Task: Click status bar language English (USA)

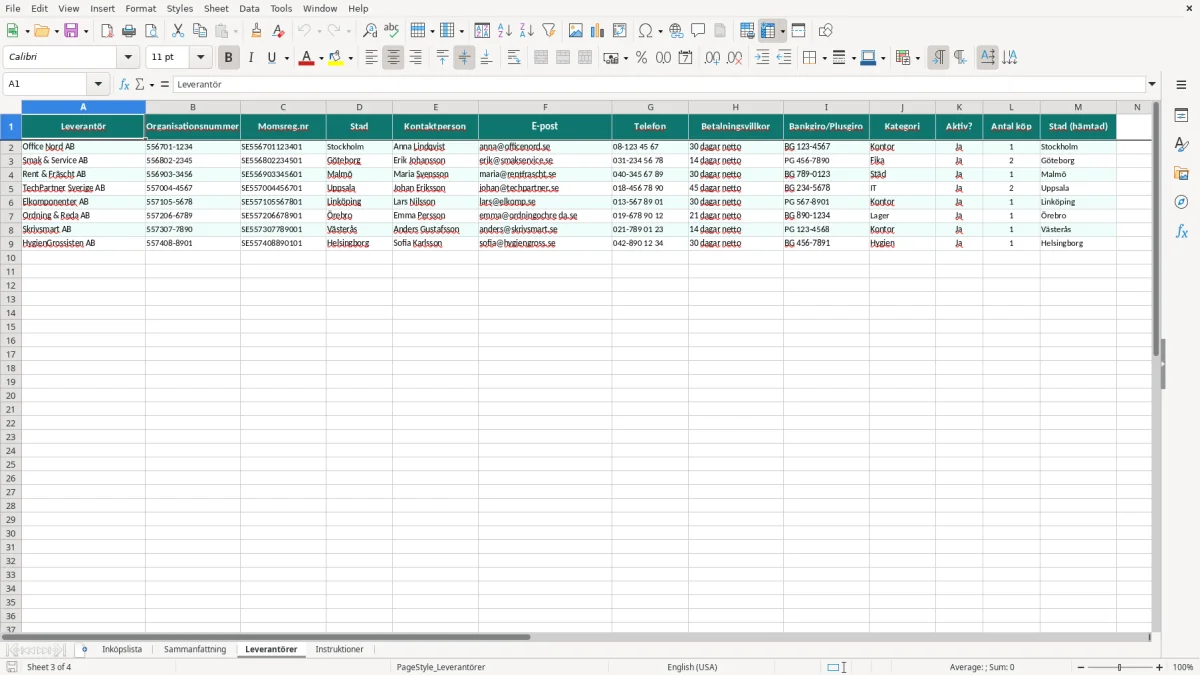Action: point(692,667)
